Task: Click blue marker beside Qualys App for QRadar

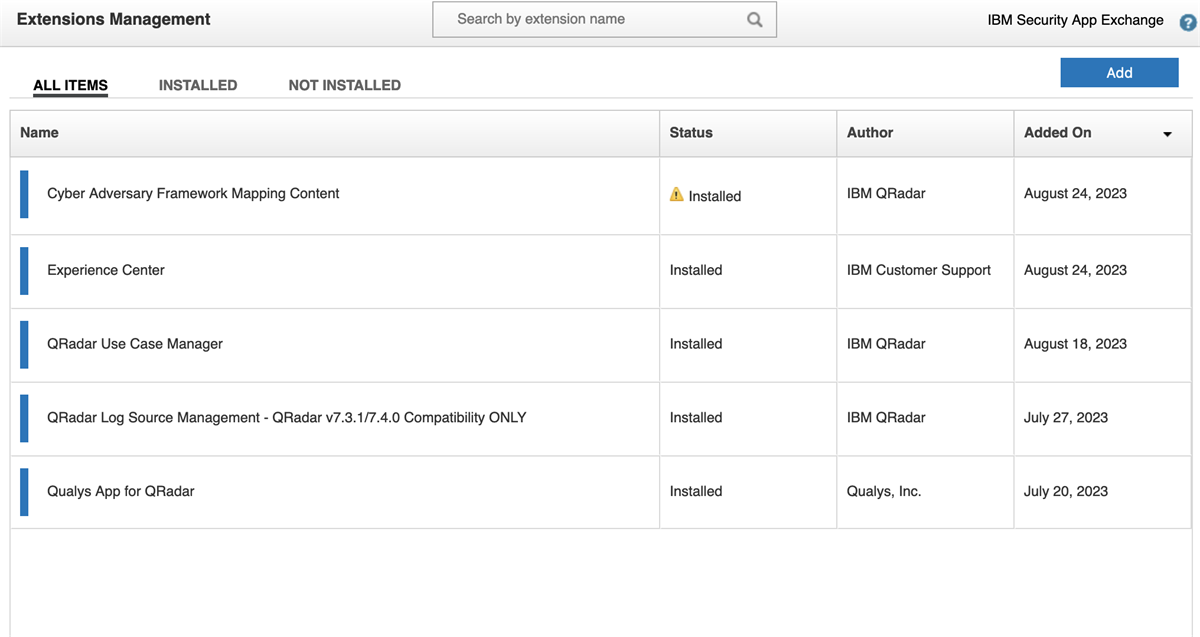Action: (24, 492)
